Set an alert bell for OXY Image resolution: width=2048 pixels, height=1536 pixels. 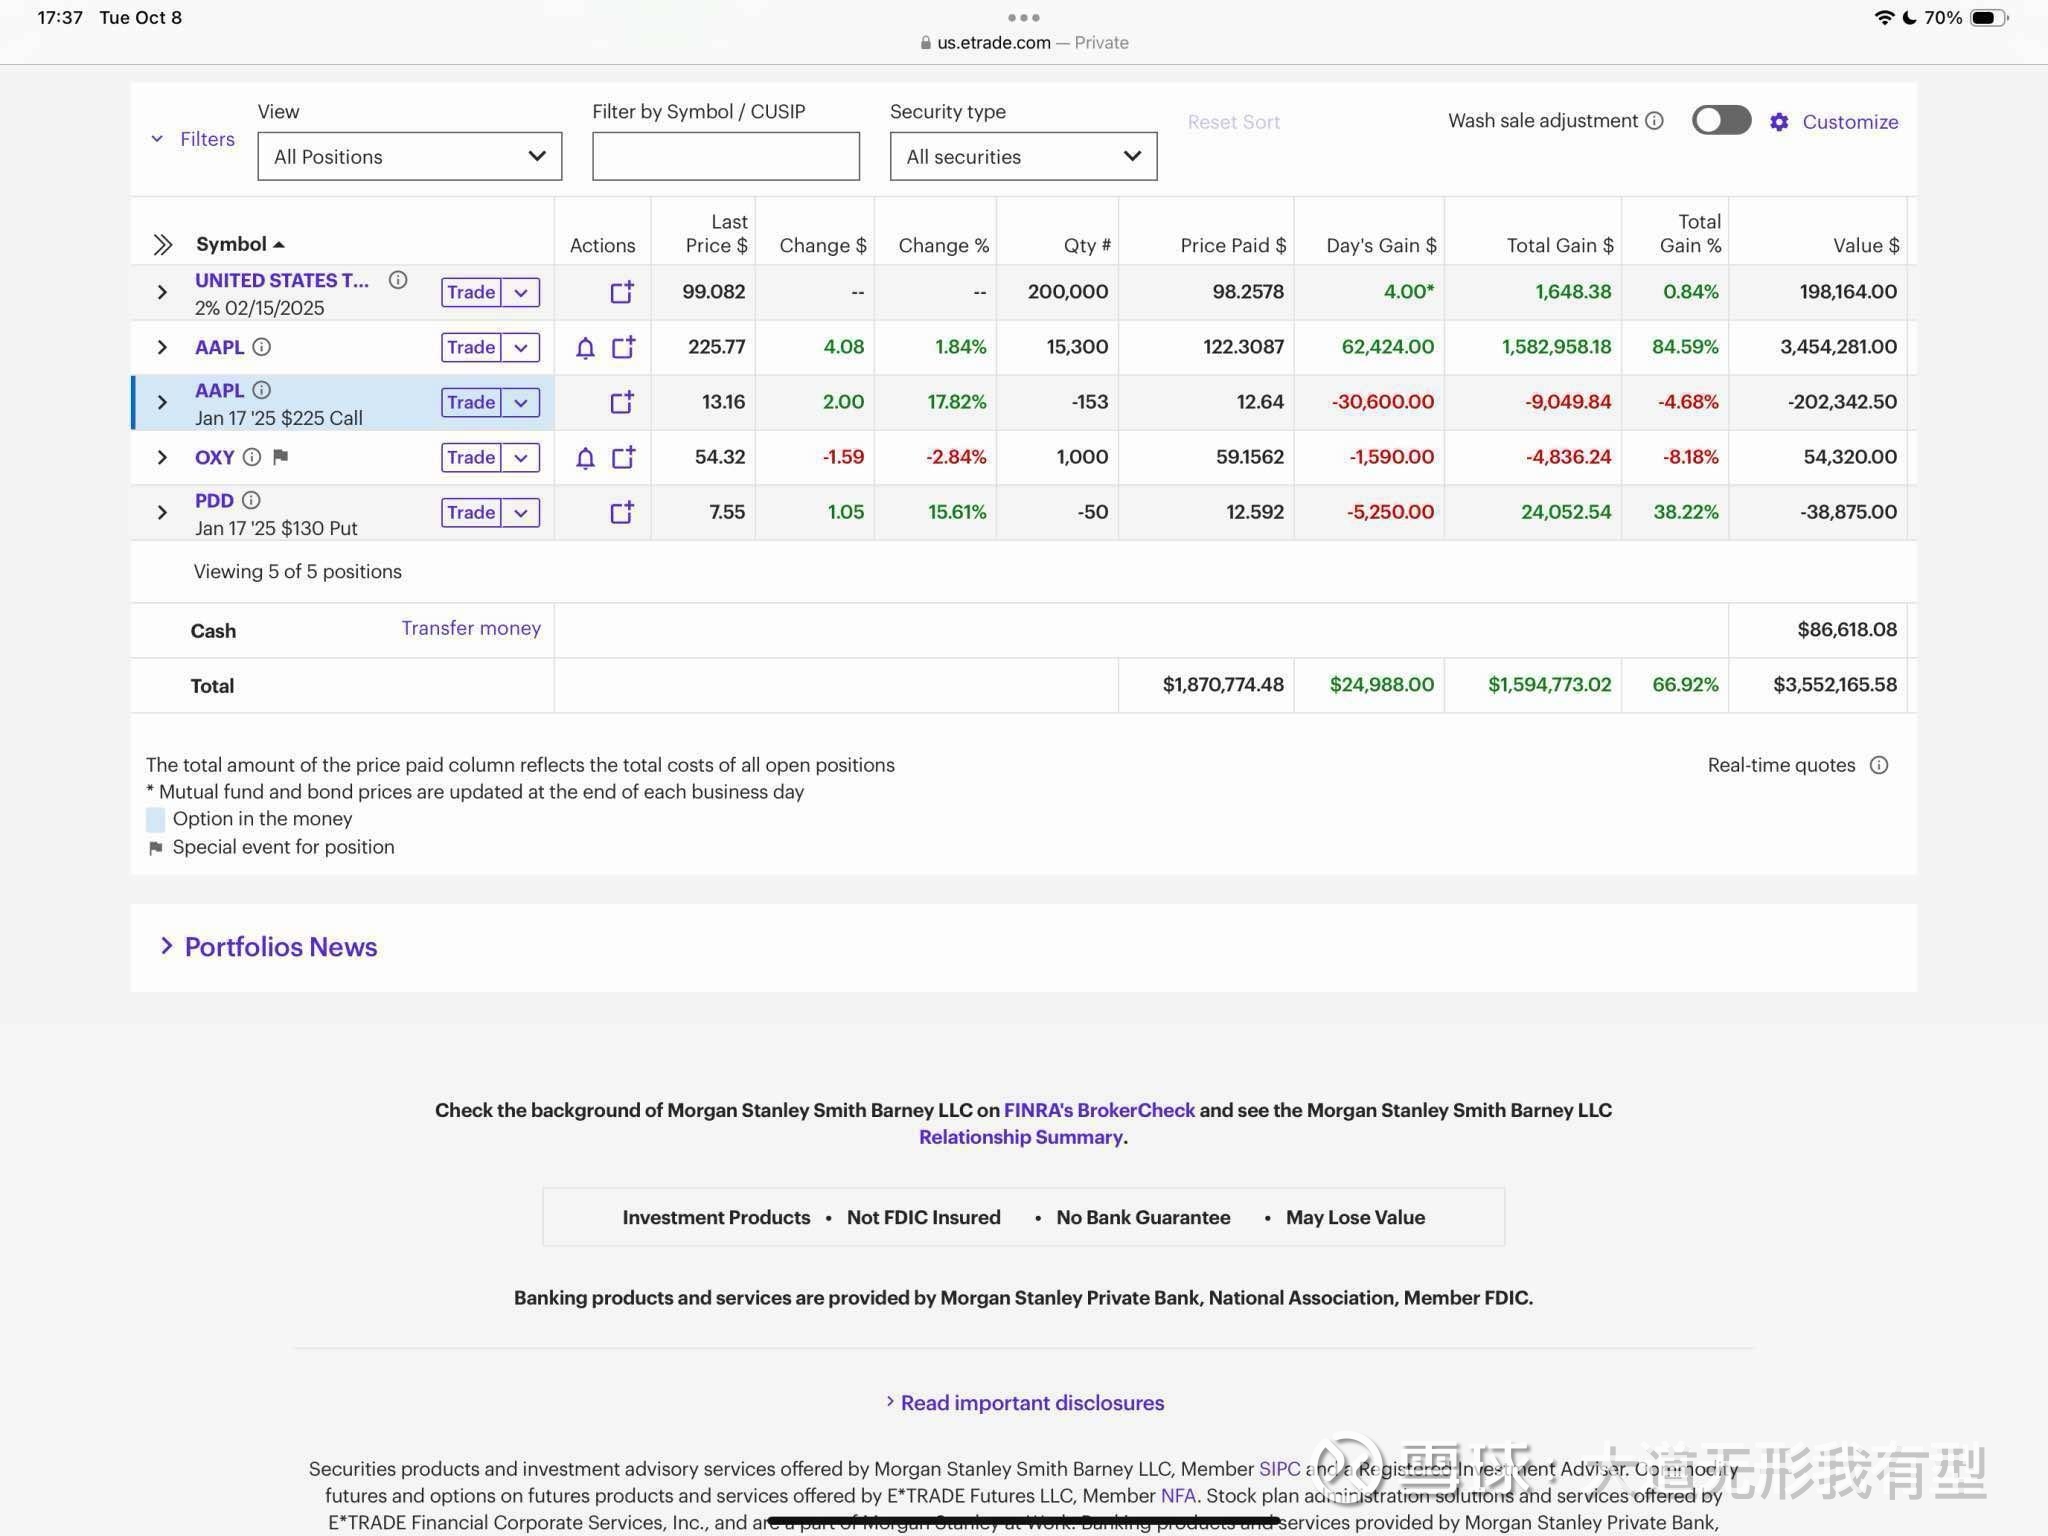click(x=586, y=457)
